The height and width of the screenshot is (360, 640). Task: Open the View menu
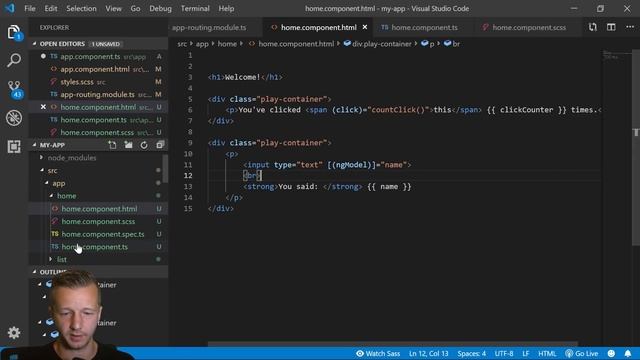pyautogui.click(x=113, y=9)
